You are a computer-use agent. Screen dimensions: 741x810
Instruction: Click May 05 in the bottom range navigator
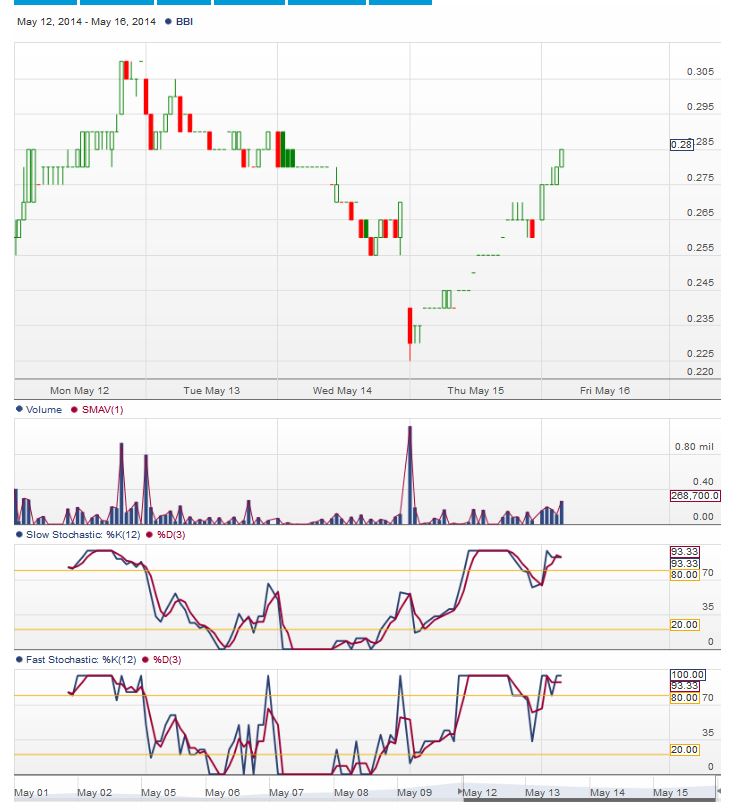click(x=158, y=793)
